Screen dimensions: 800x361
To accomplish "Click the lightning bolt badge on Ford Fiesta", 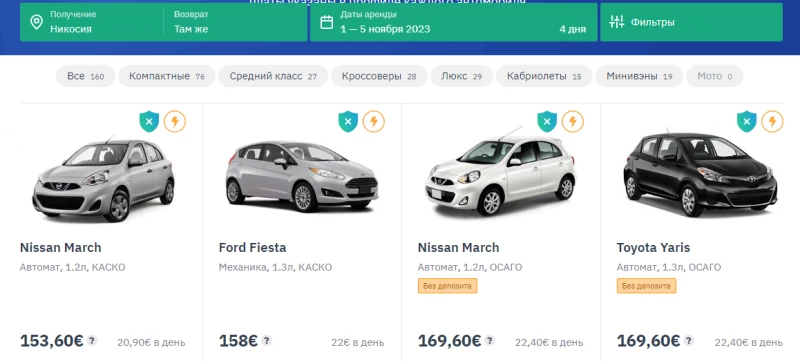I will tap(373, 122).
